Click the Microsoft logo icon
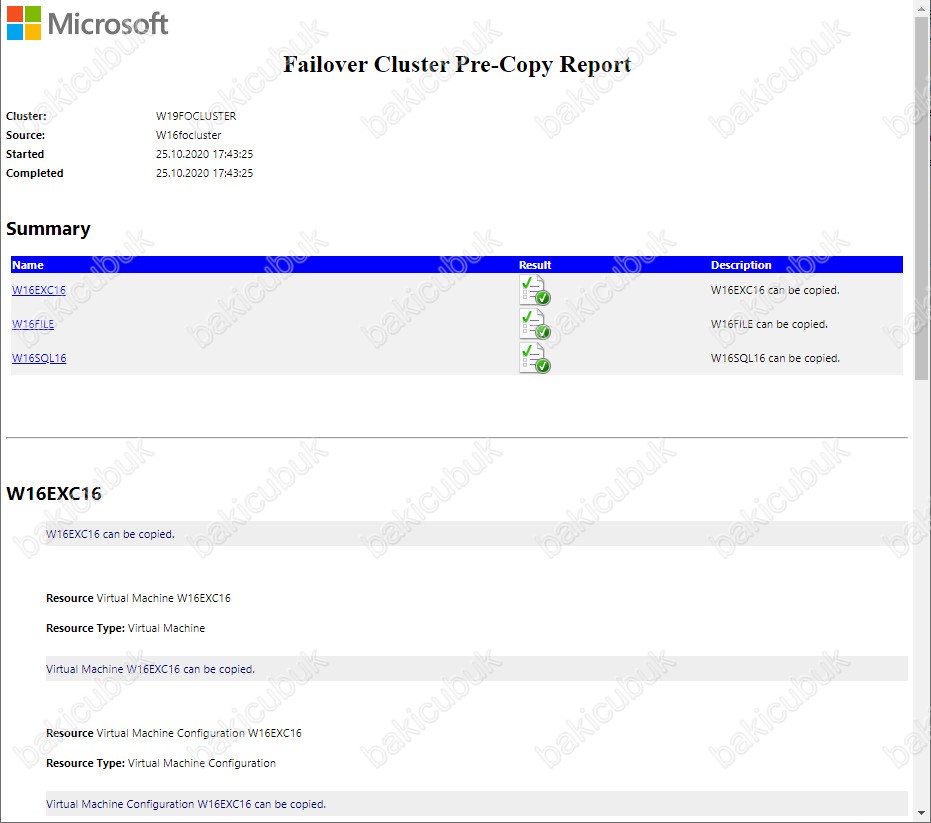 [24, 23]
